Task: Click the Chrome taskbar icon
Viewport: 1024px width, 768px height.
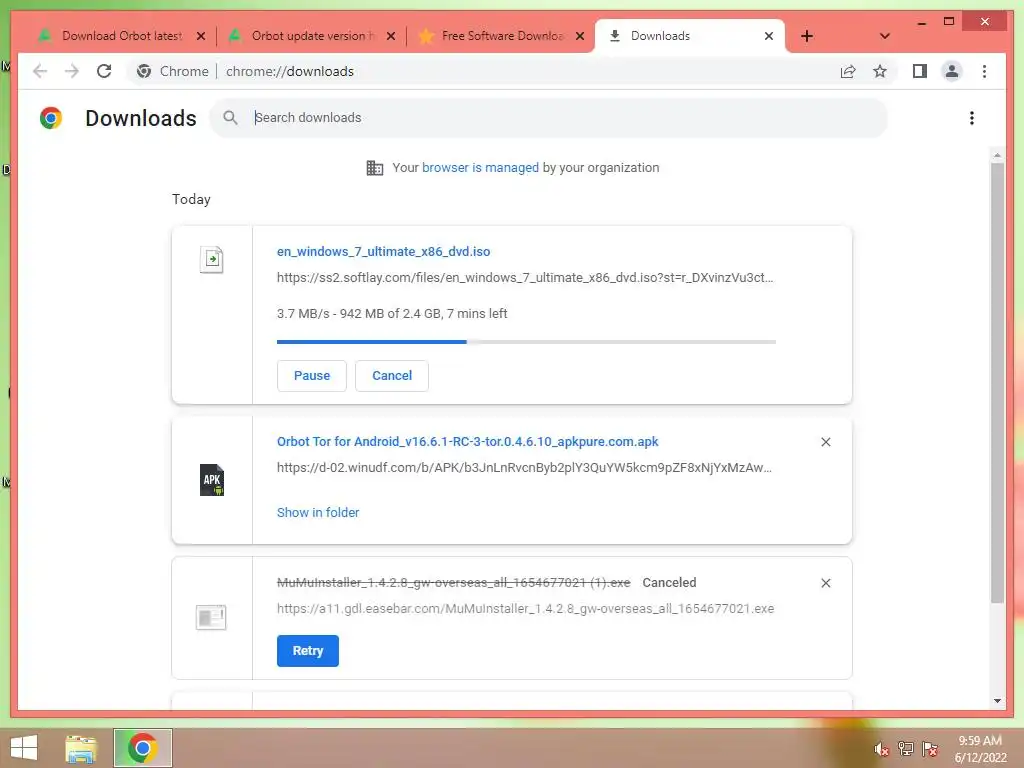Action: (143, 748)
